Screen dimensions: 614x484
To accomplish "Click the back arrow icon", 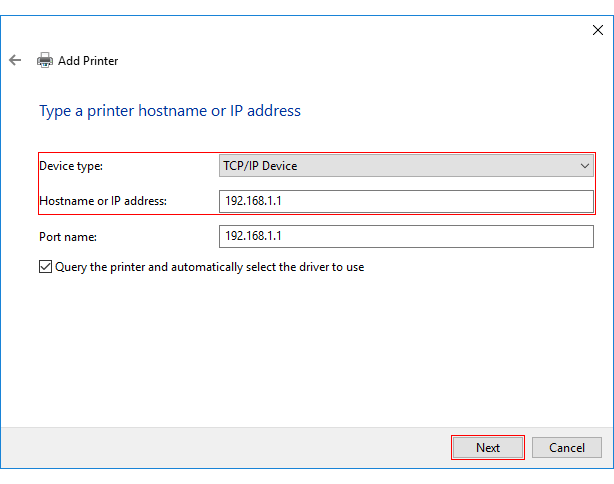I will pyautogui.click(x=15, y=60).
